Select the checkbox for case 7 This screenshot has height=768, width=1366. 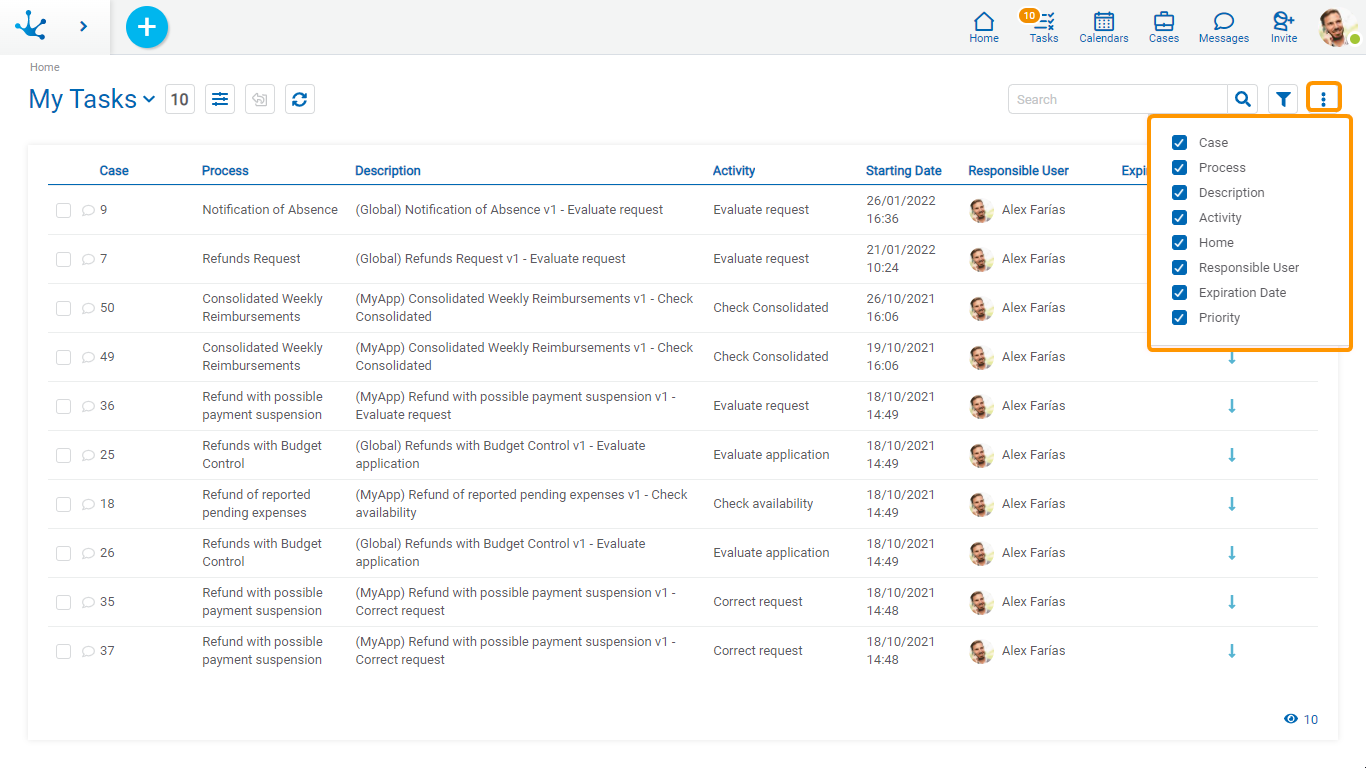coord(63,259)
